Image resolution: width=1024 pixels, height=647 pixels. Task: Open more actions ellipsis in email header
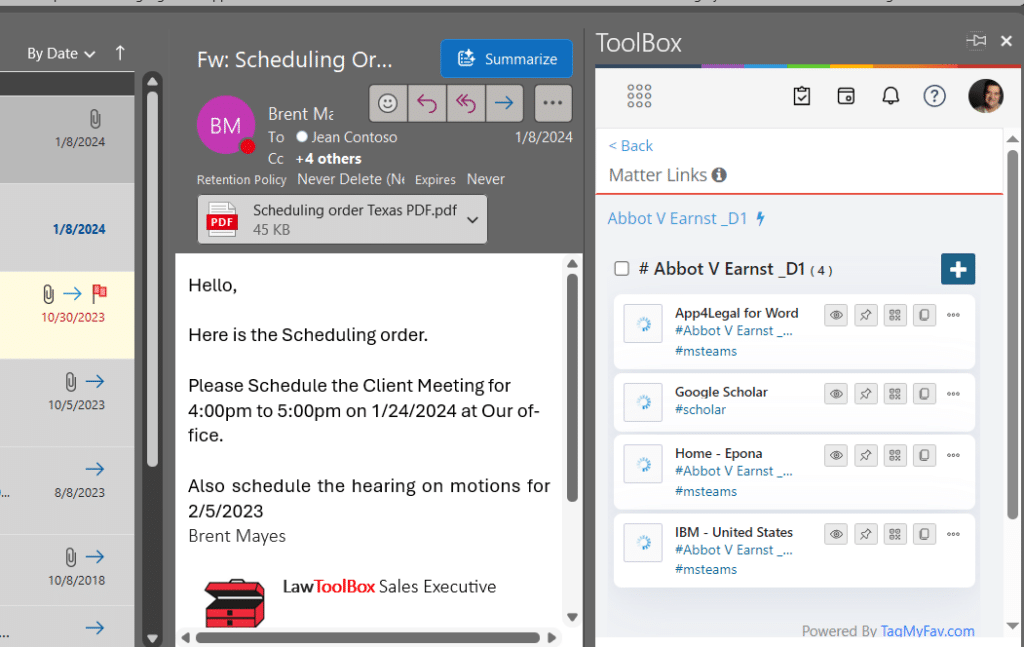(x=552, y=103)
